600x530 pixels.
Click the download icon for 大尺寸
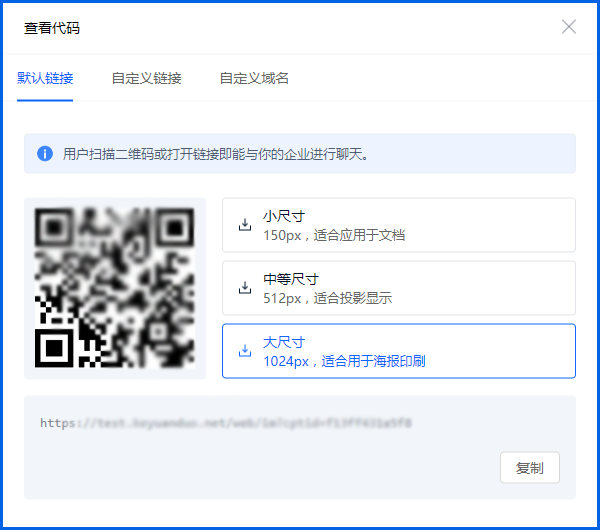click(245, 351)
